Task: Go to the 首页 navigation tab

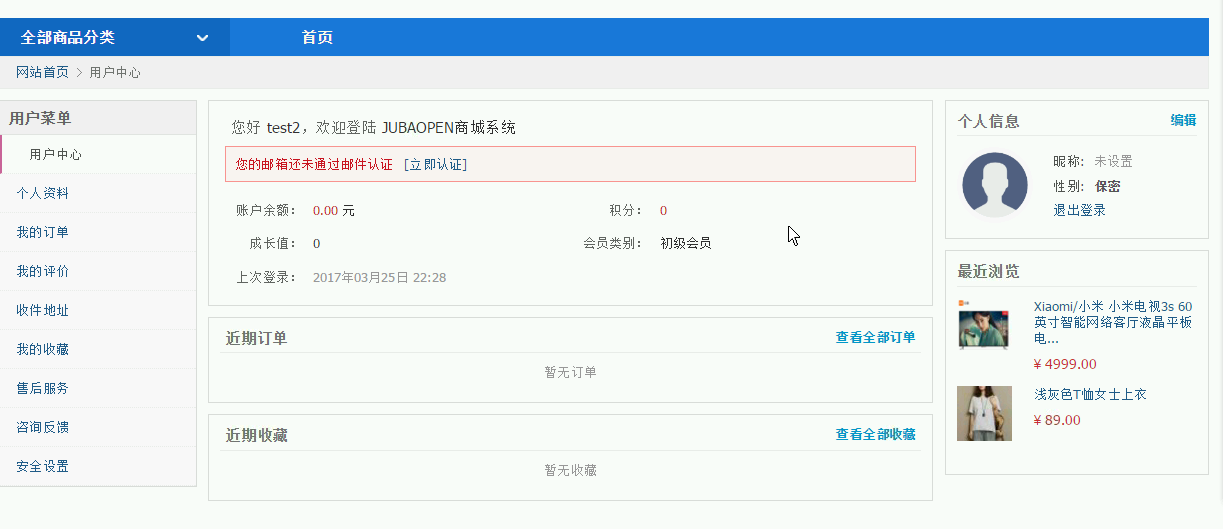Action: point(317,38)
